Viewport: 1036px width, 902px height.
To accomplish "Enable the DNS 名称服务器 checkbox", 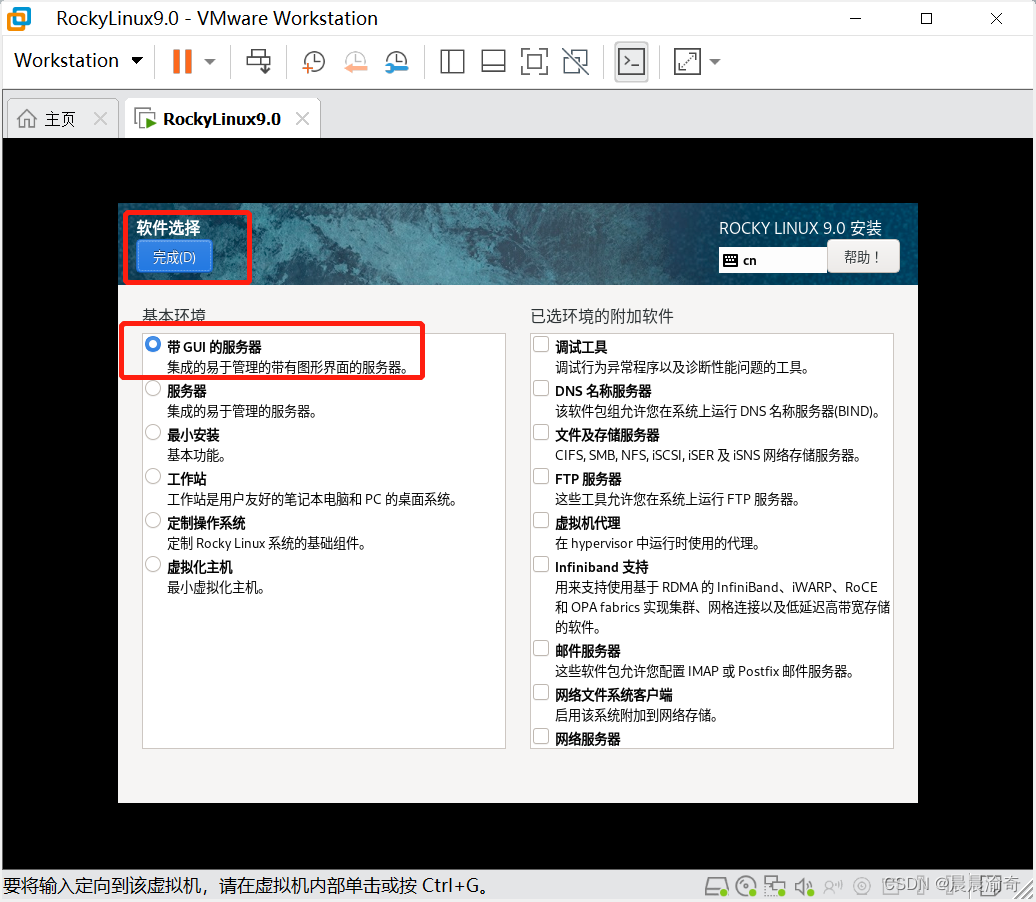I will 541,389.
